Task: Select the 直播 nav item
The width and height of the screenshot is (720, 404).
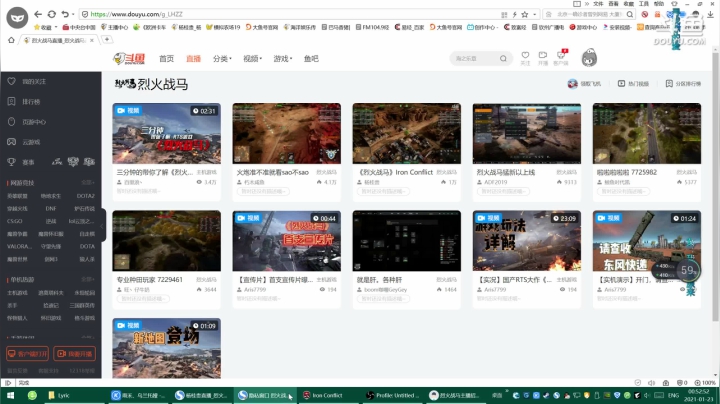Action: (x=193, y=58)
